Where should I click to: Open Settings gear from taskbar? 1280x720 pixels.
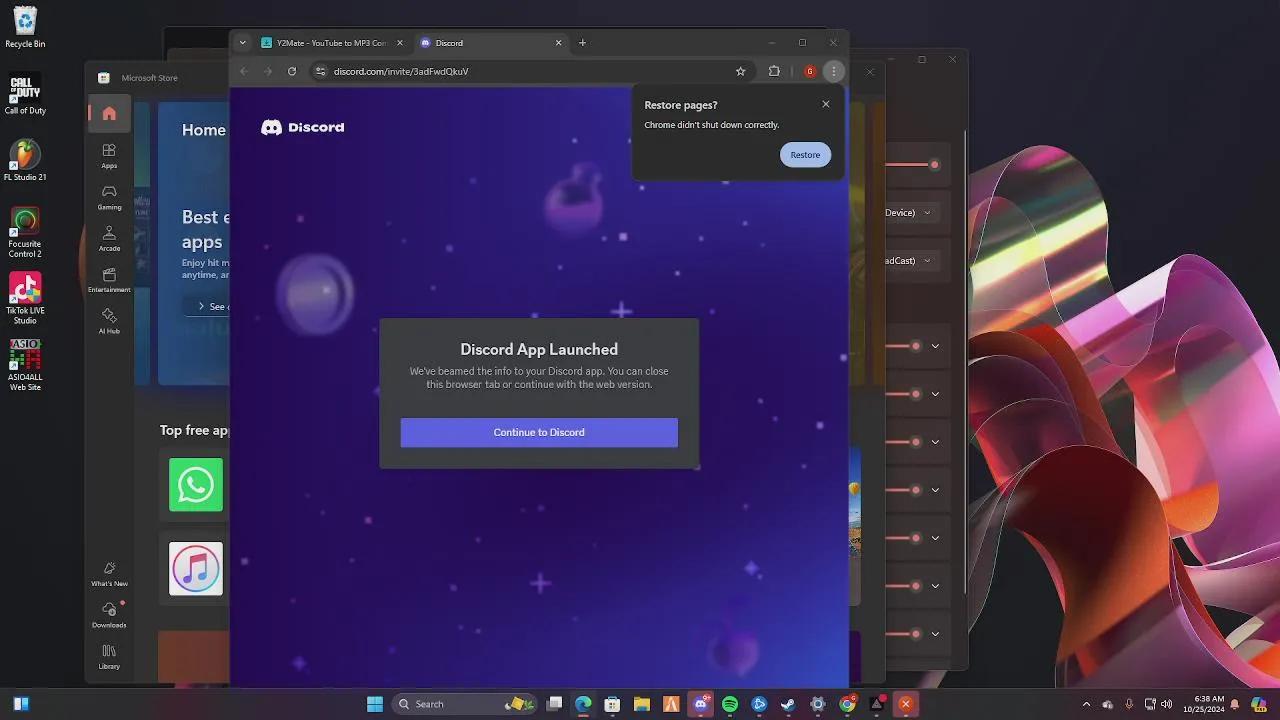[x=818, y=704]
